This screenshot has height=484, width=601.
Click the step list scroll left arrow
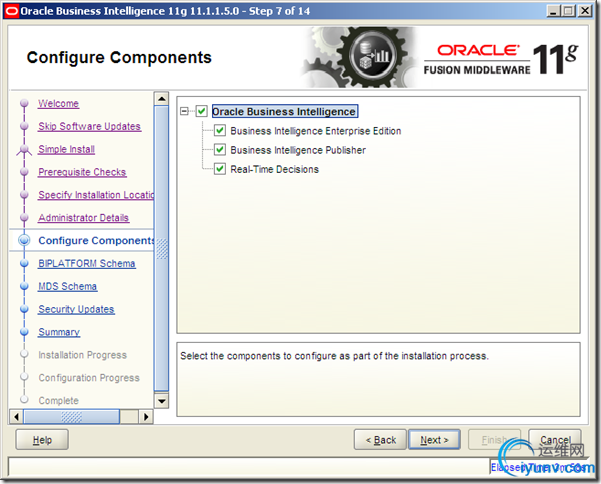click(x=16, y=417)
